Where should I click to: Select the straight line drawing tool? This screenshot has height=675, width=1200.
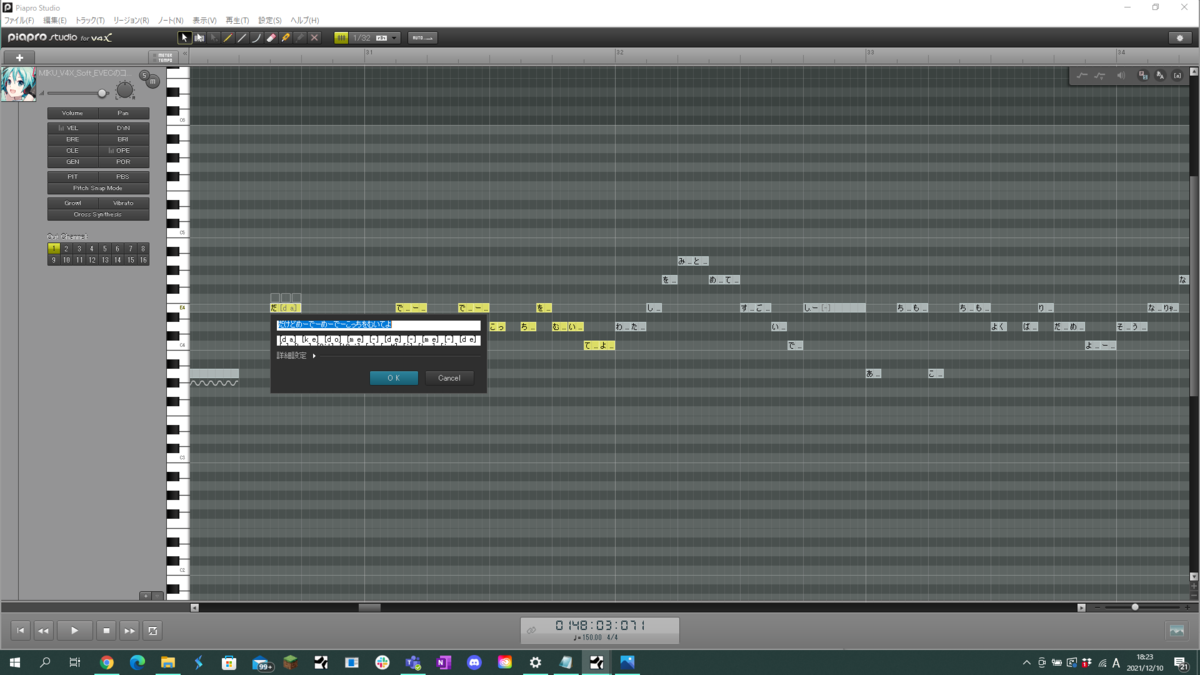click(242, 38)
